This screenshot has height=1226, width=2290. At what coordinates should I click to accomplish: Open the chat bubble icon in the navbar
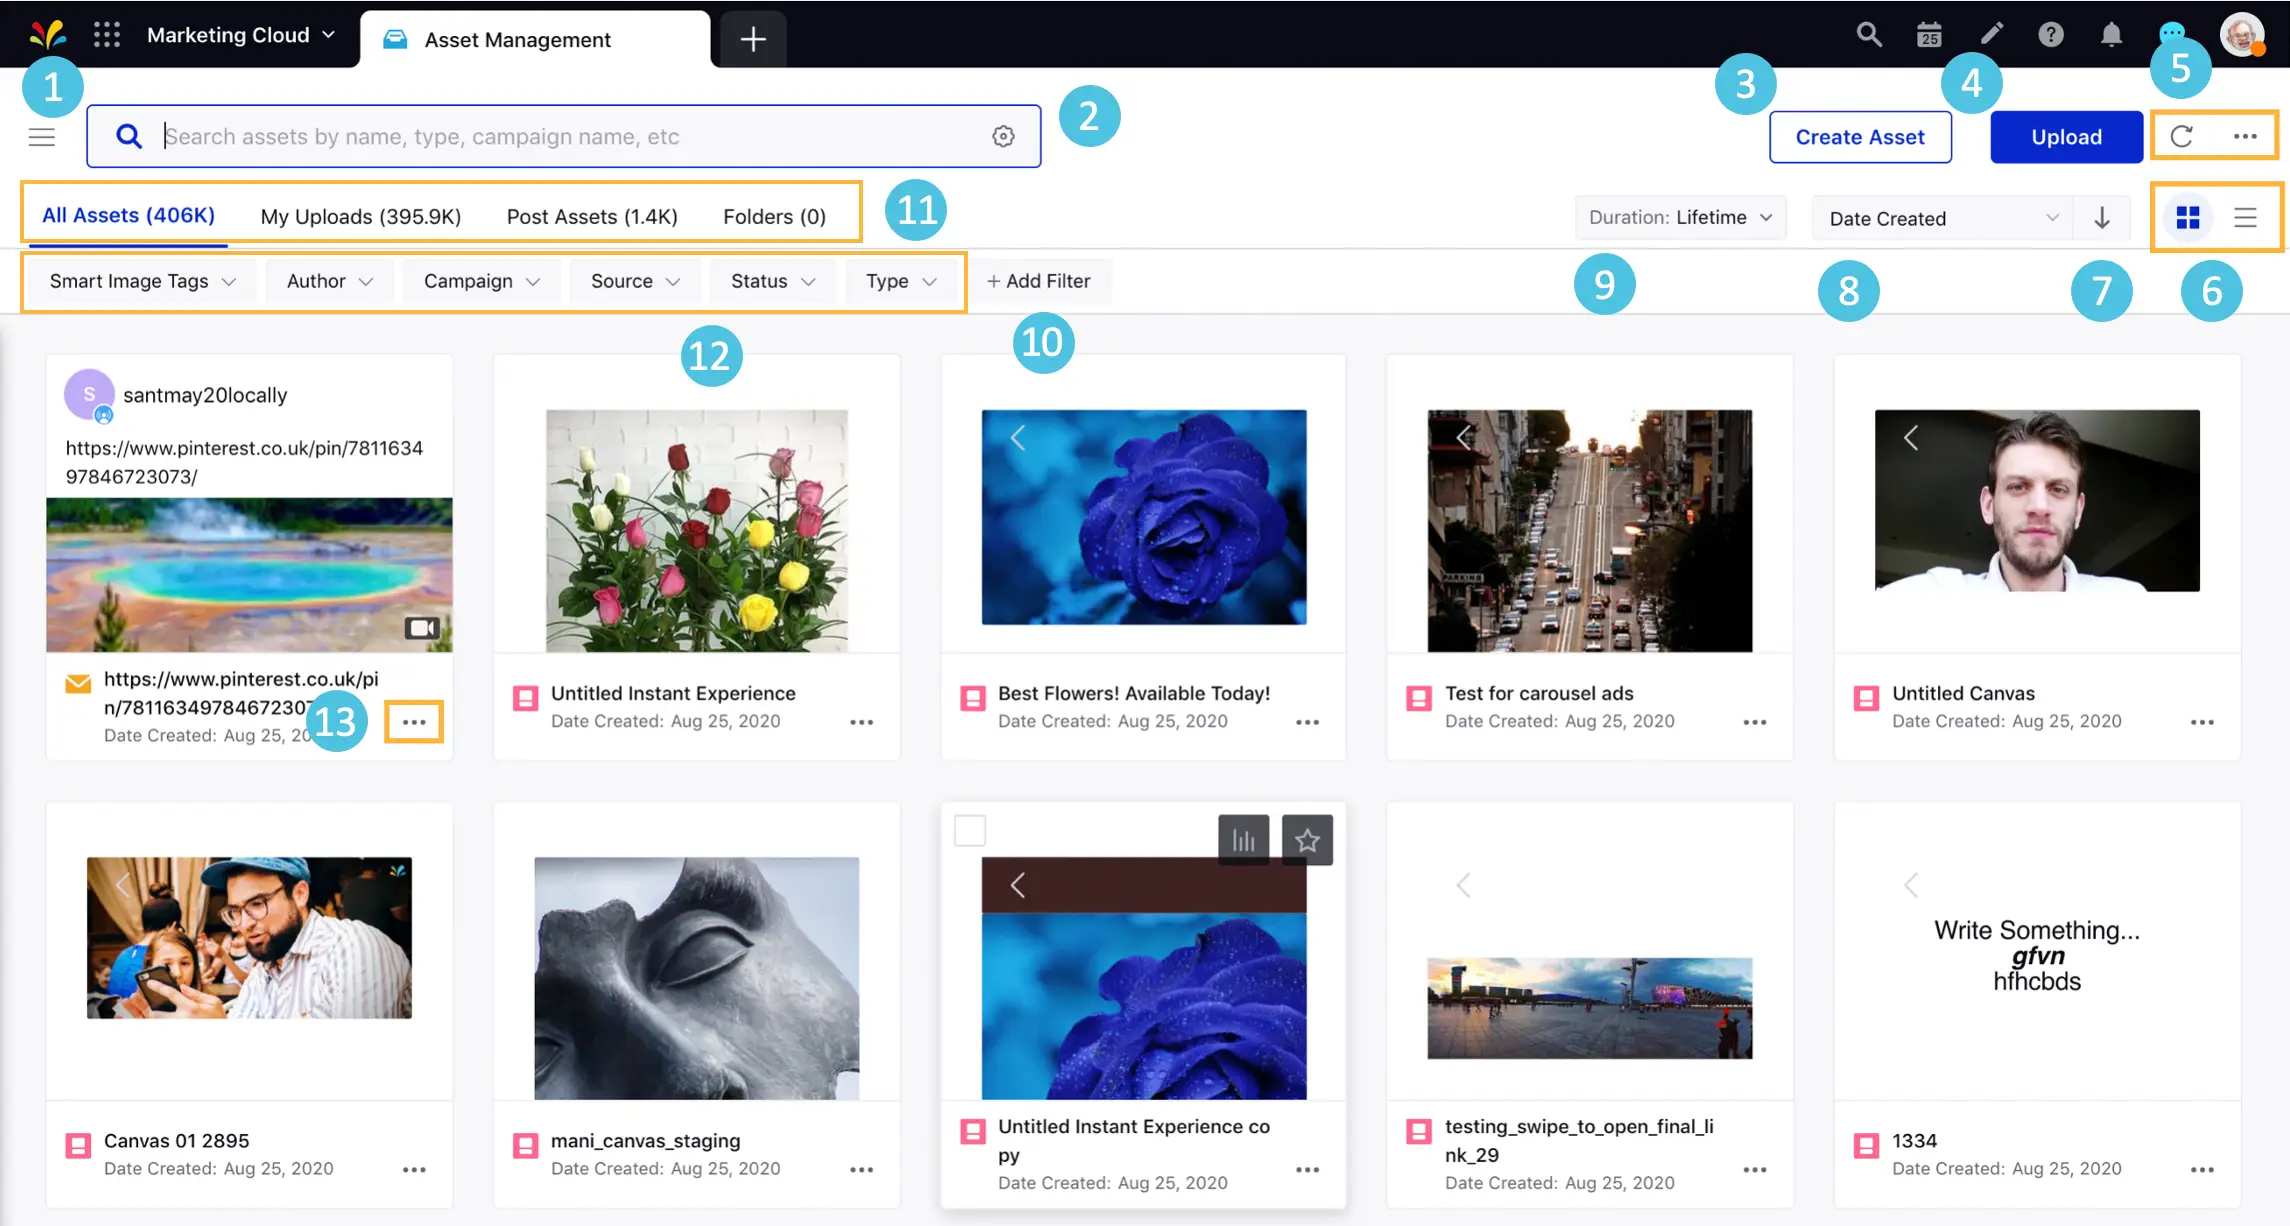[2171, 34]
